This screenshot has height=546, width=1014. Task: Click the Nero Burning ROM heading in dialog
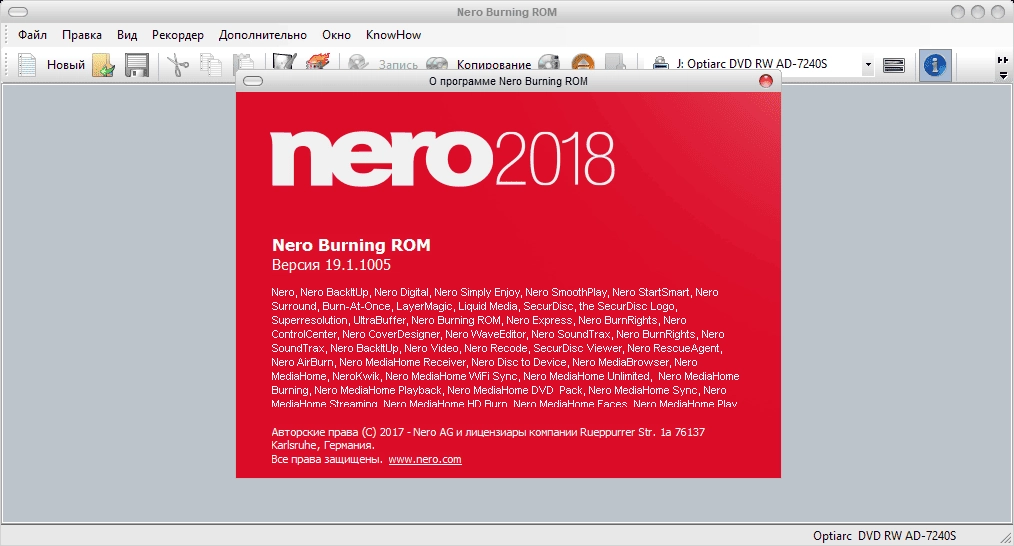tap(351, 245)
